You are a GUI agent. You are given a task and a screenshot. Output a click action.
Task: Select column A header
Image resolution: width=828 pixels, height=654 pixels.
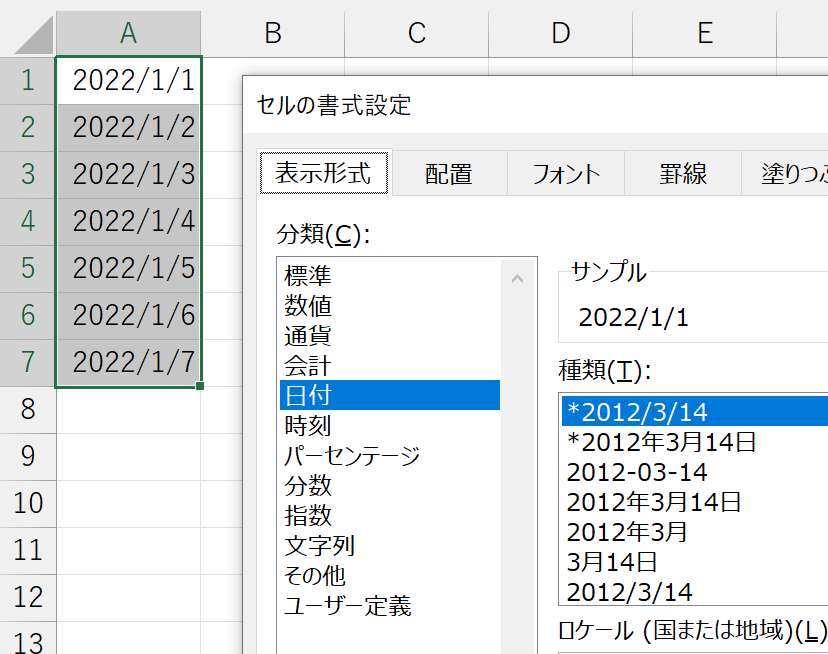click(128, 33)
